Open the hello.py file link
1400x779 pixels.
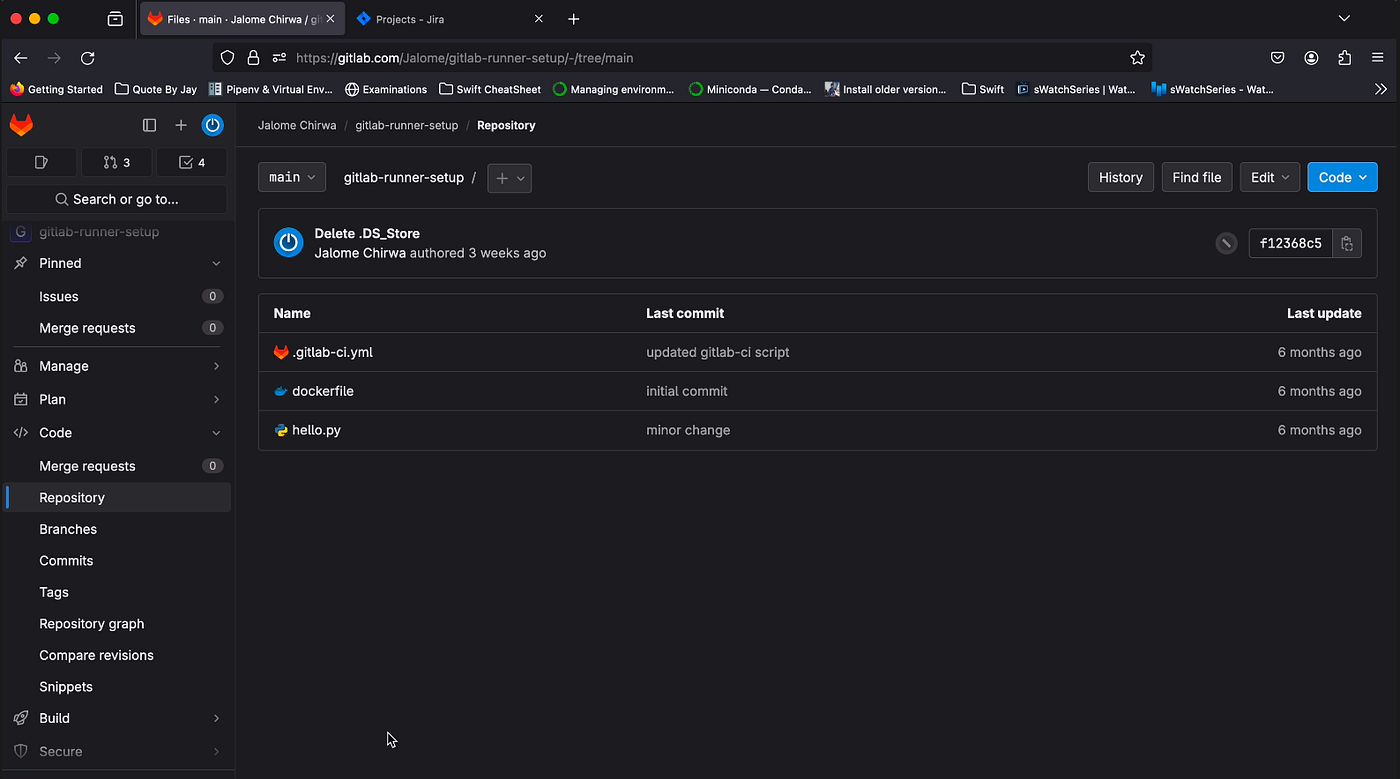[x=316, y=430]
